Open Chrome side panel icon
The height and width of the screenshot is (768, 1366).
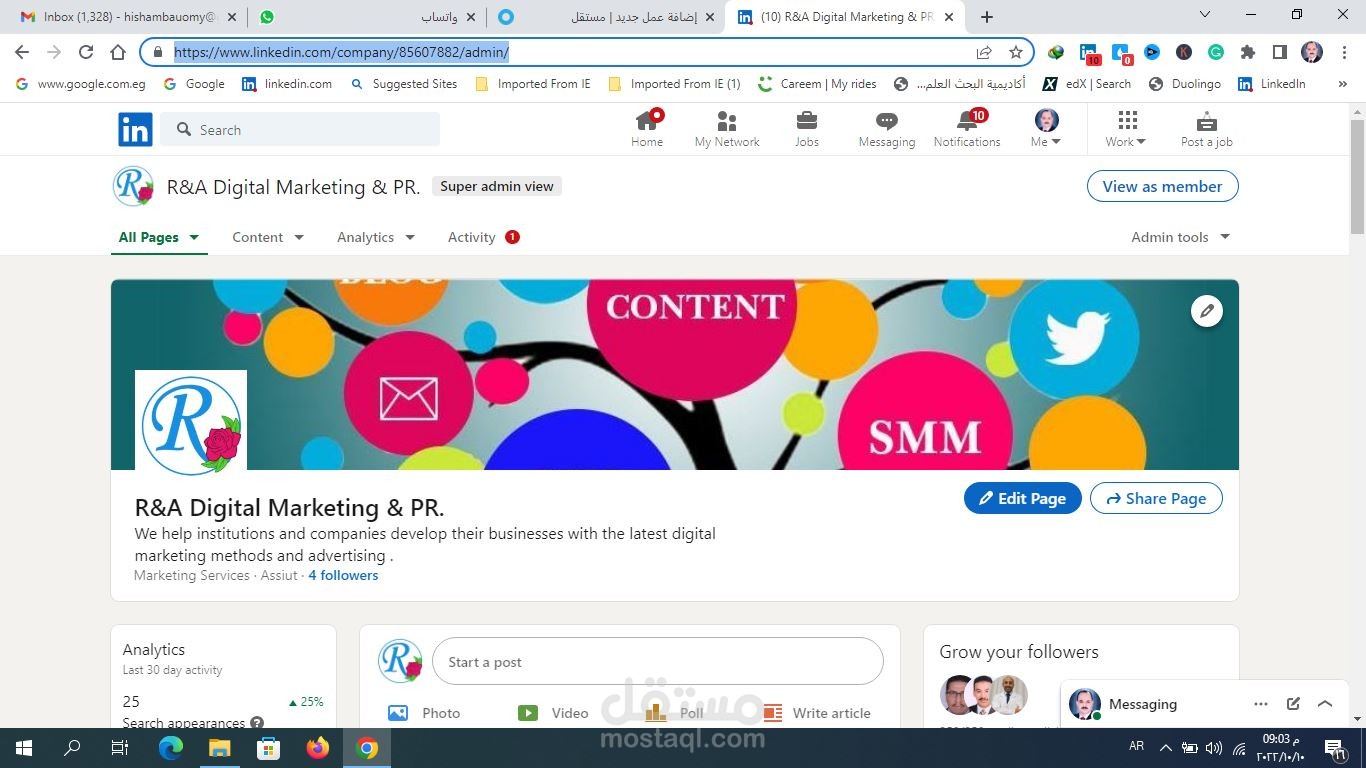1279,52
